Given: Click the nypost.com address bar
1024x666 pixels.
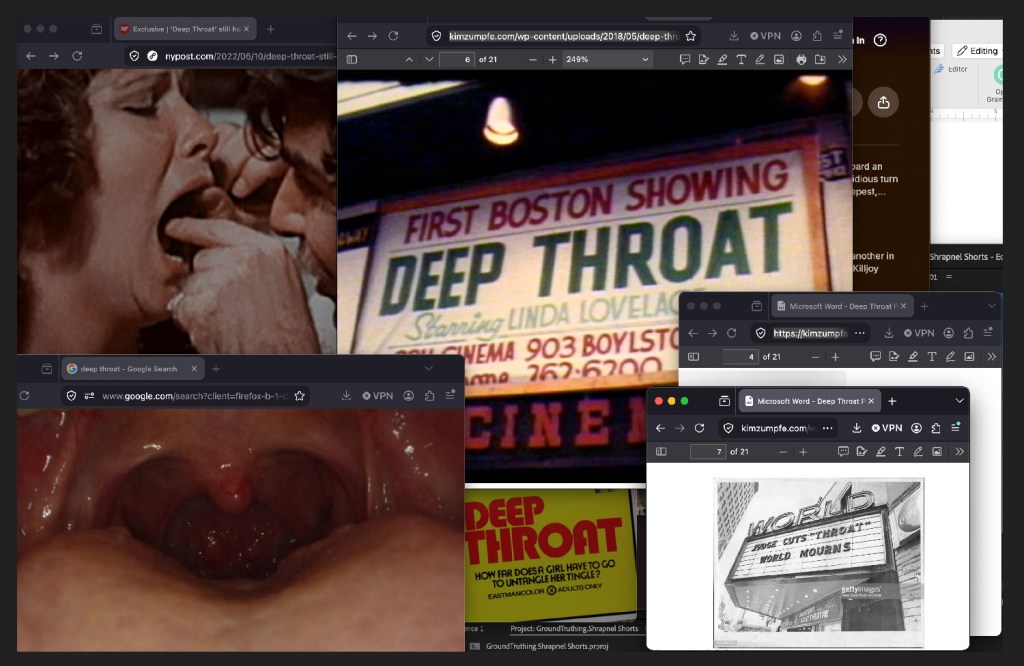Looking at the screenshot, I should [232, 56].
